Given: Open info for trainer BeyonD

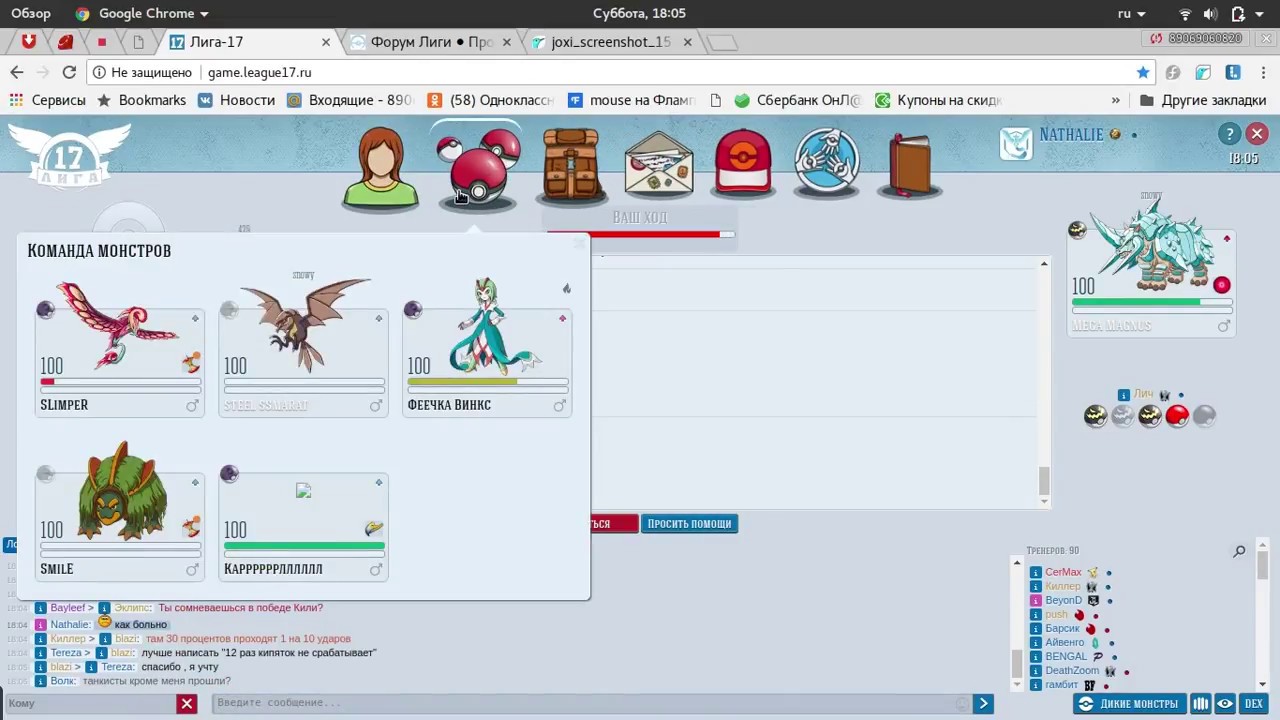Looking at the screenshot, I should (1035, 601).
